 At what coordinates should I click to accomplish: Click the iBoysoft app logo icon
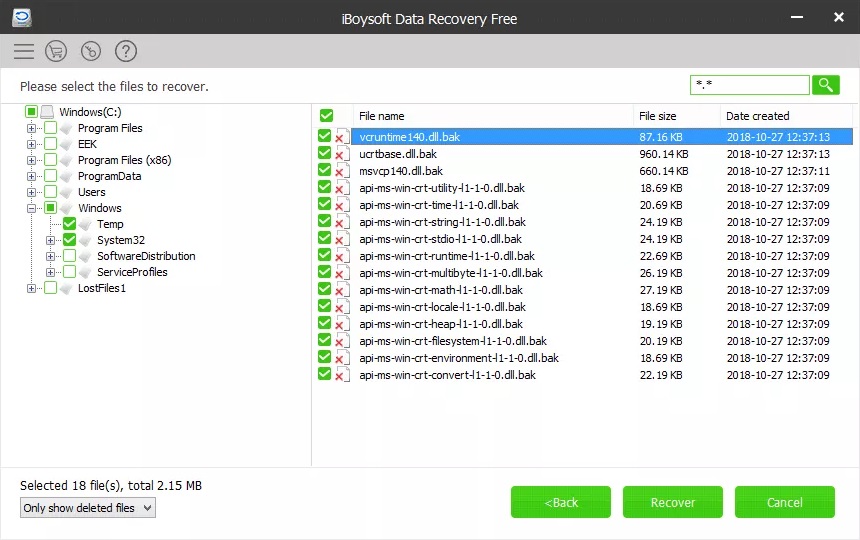click(22, 18)
